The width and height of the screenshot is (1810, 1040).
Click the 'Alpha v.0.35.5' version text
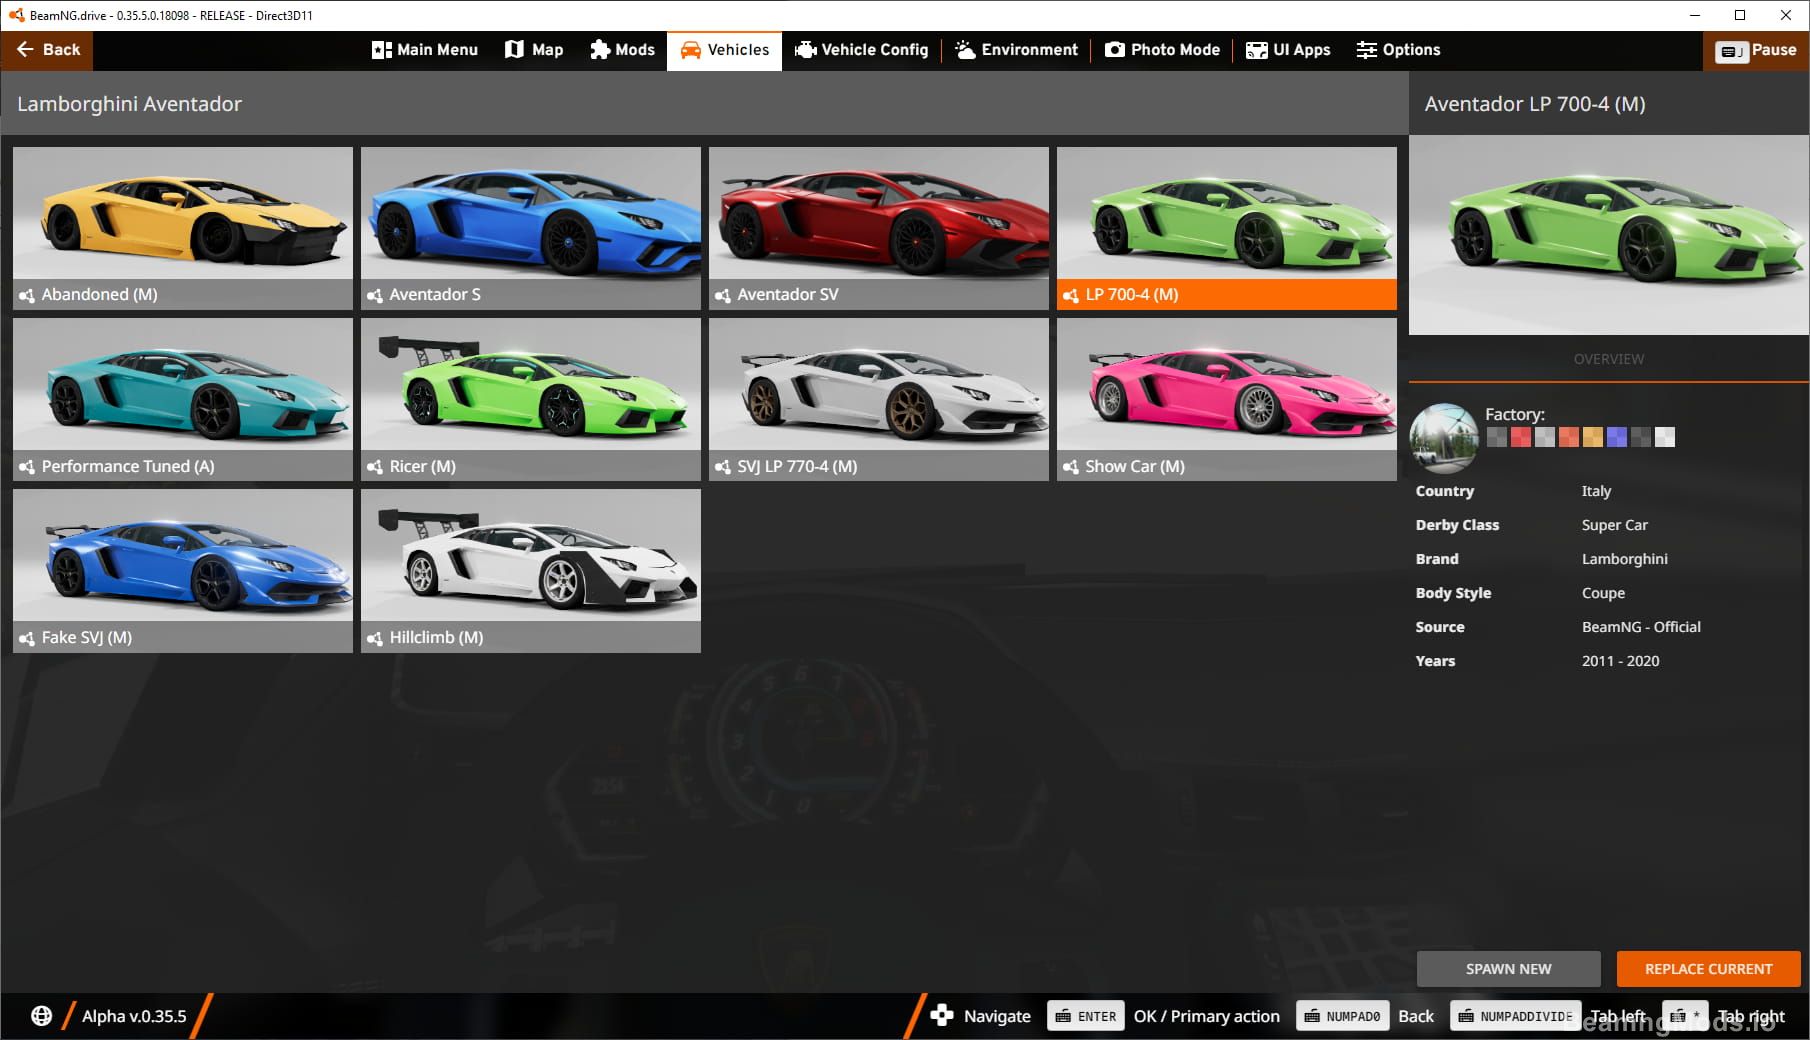click(134, 1016)
